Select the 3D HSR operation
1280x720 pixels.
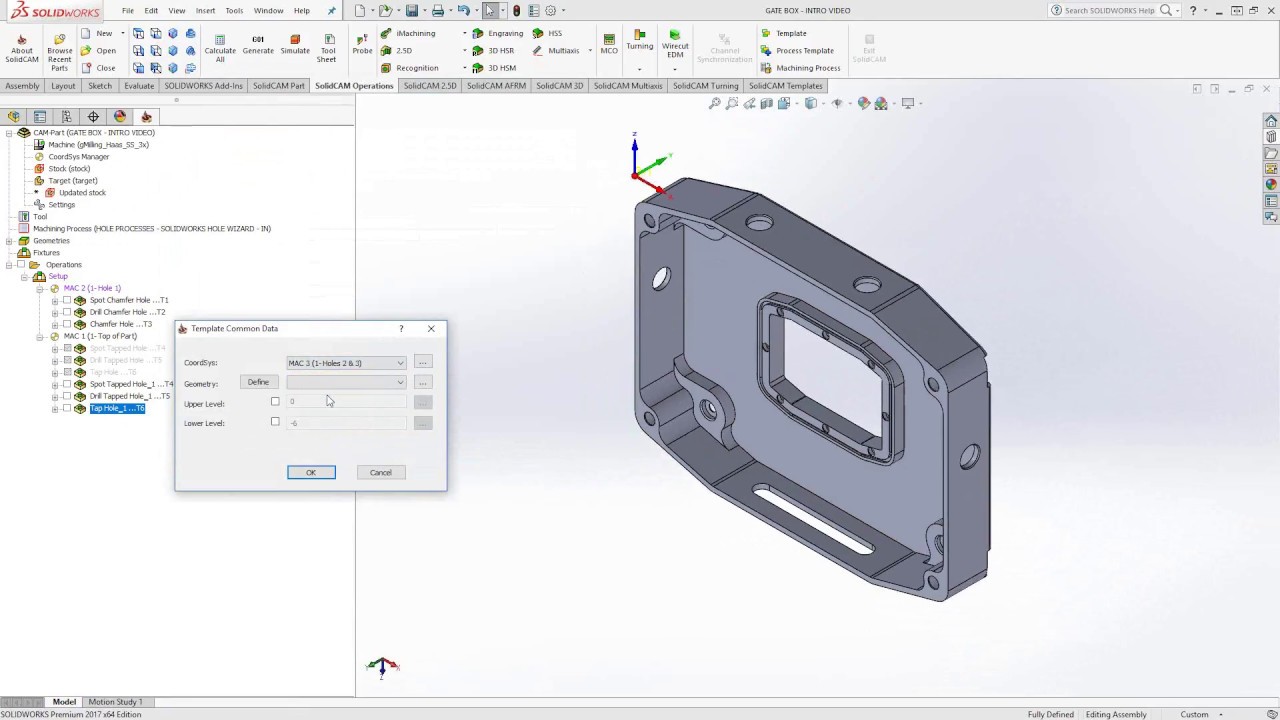(x=493, y=50)
